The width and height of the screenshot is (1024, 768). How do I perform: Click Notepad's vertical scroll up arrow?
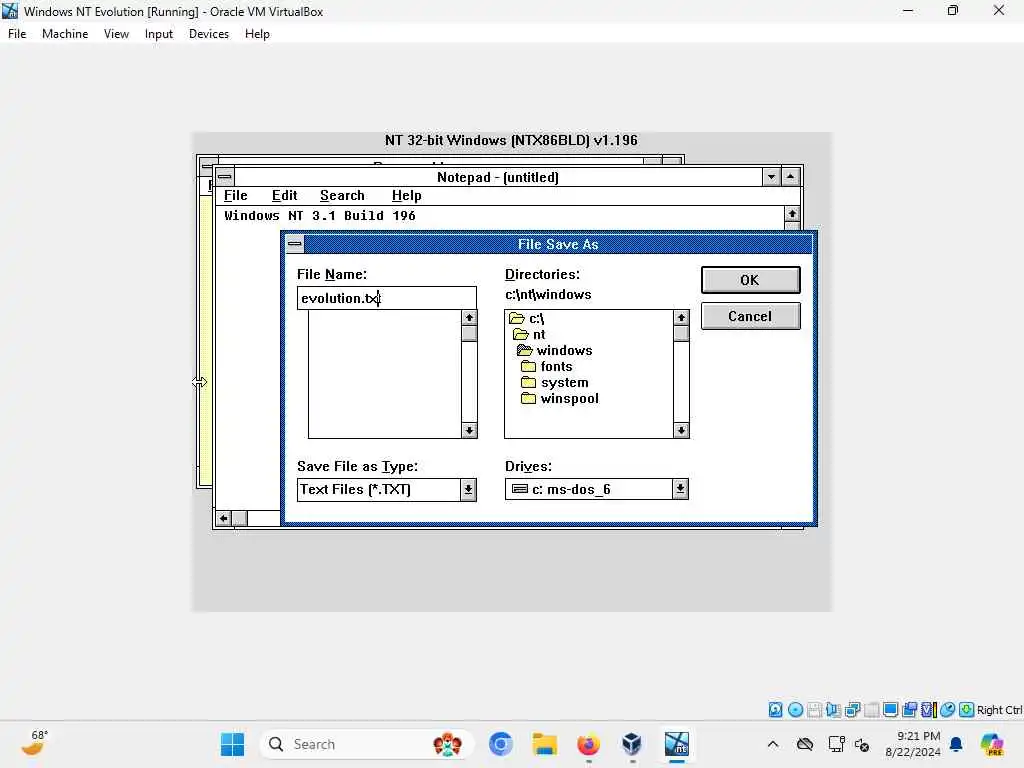click(x=792, y=214)
